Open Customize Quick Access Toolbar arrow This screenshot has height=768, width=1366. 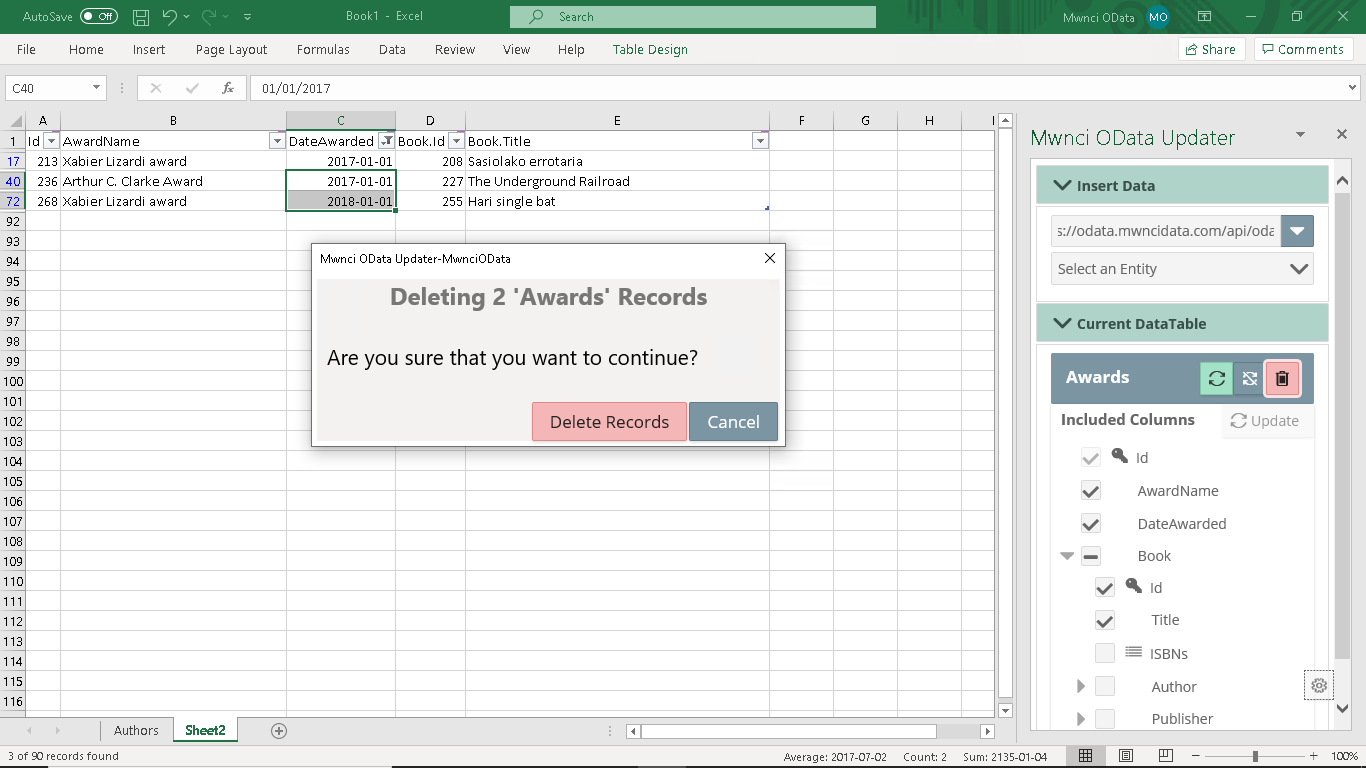pyautogui.click(x=248, y=17)
